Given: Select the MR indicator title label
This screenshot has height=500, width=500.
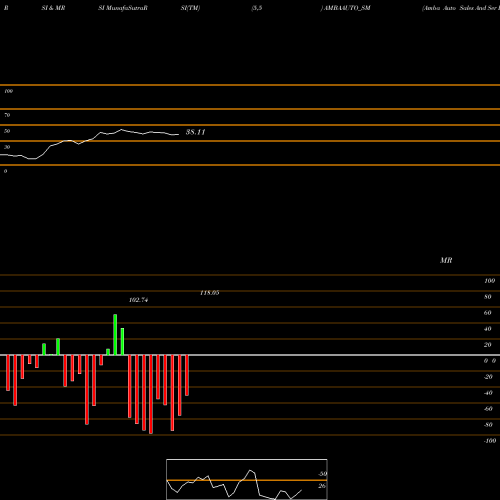Looking at the screenshot, I should click(x=446, y=260).
